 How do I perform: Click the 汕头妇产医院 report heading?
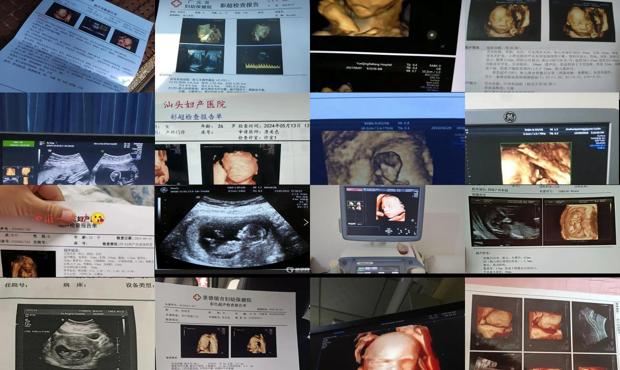(195, 105)
